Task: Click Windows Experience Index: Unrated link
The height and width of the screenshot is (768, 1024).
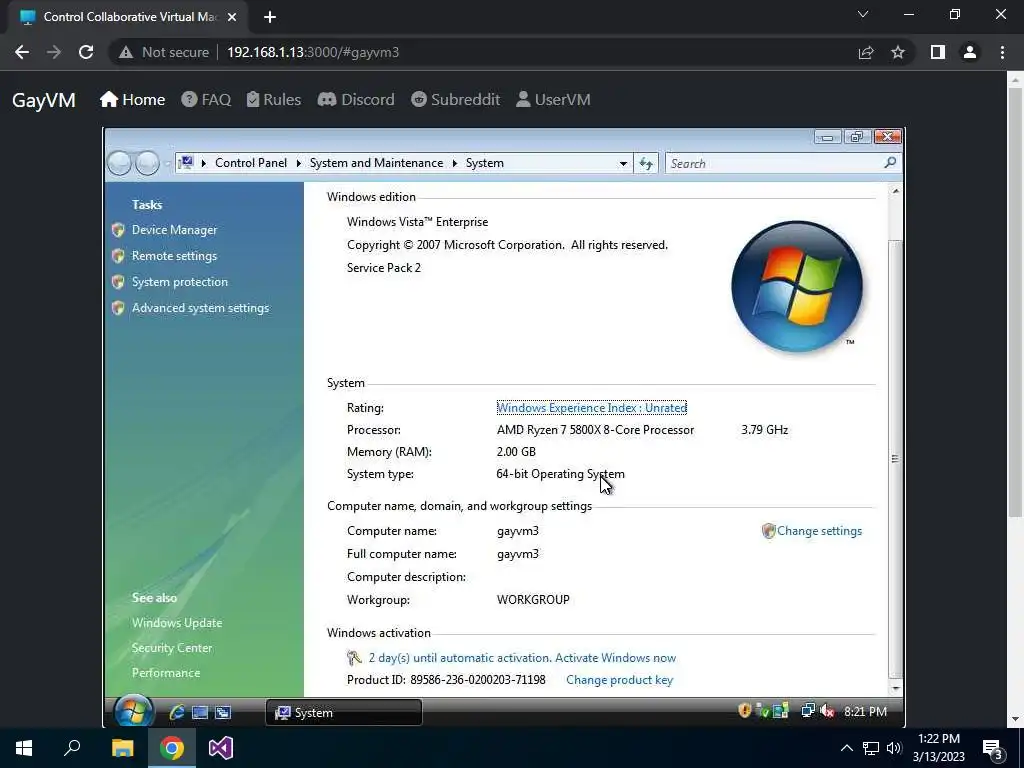Action: click(x=592, y=408)
